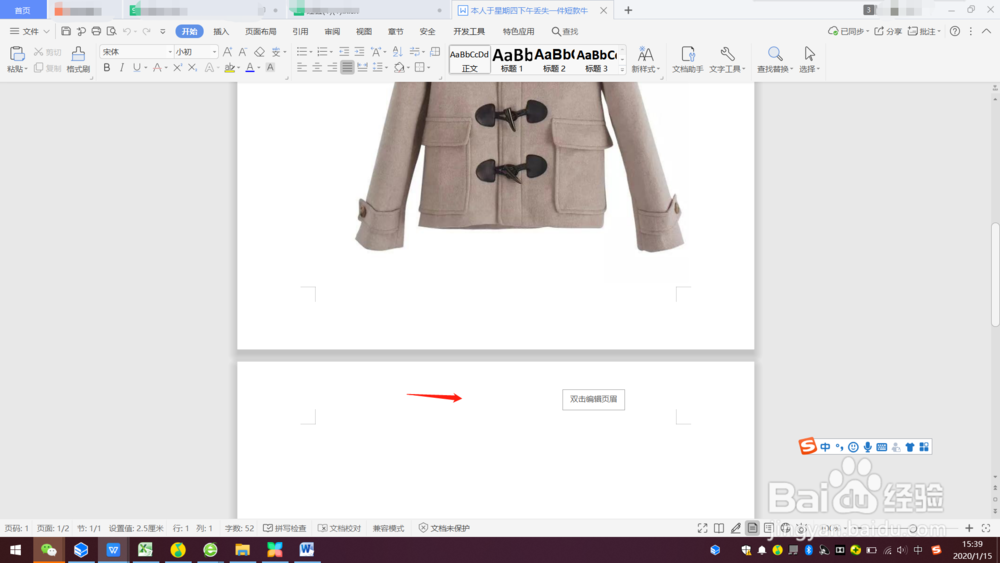
Task: Expand the 文件 menu arrow
Action: point(46,31)
